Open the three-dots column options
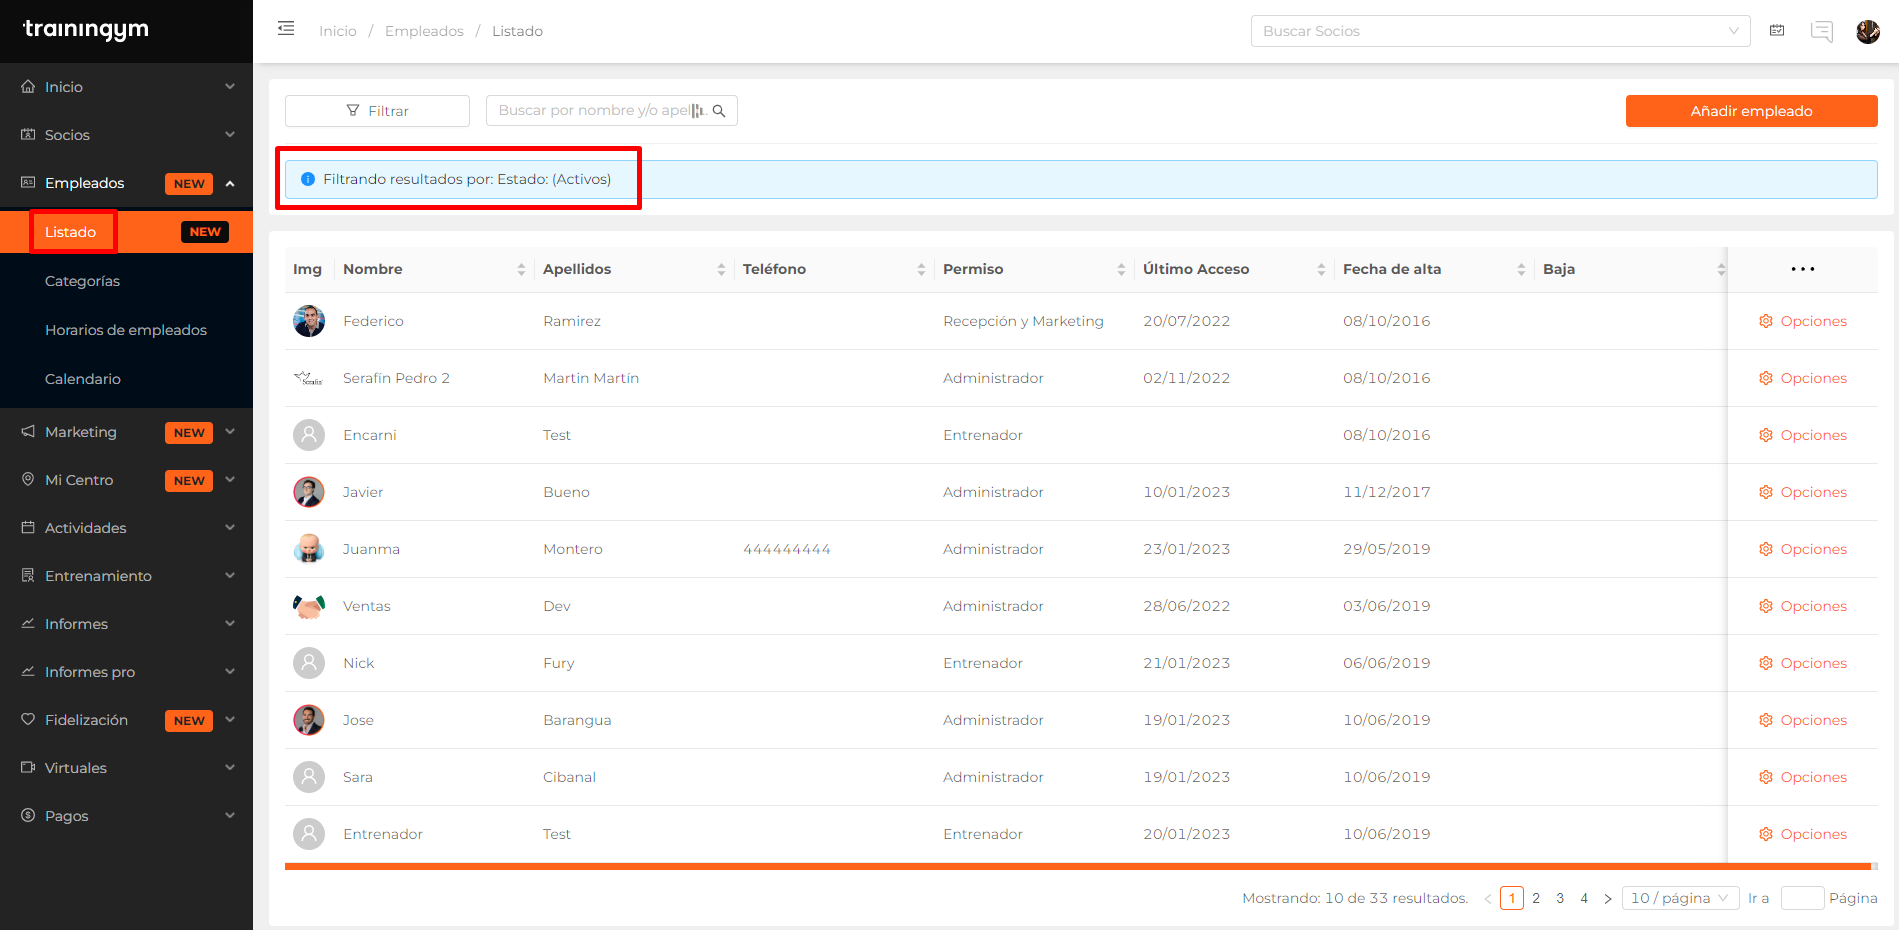The image size is (1899, 930). (x=1803, y=269)
